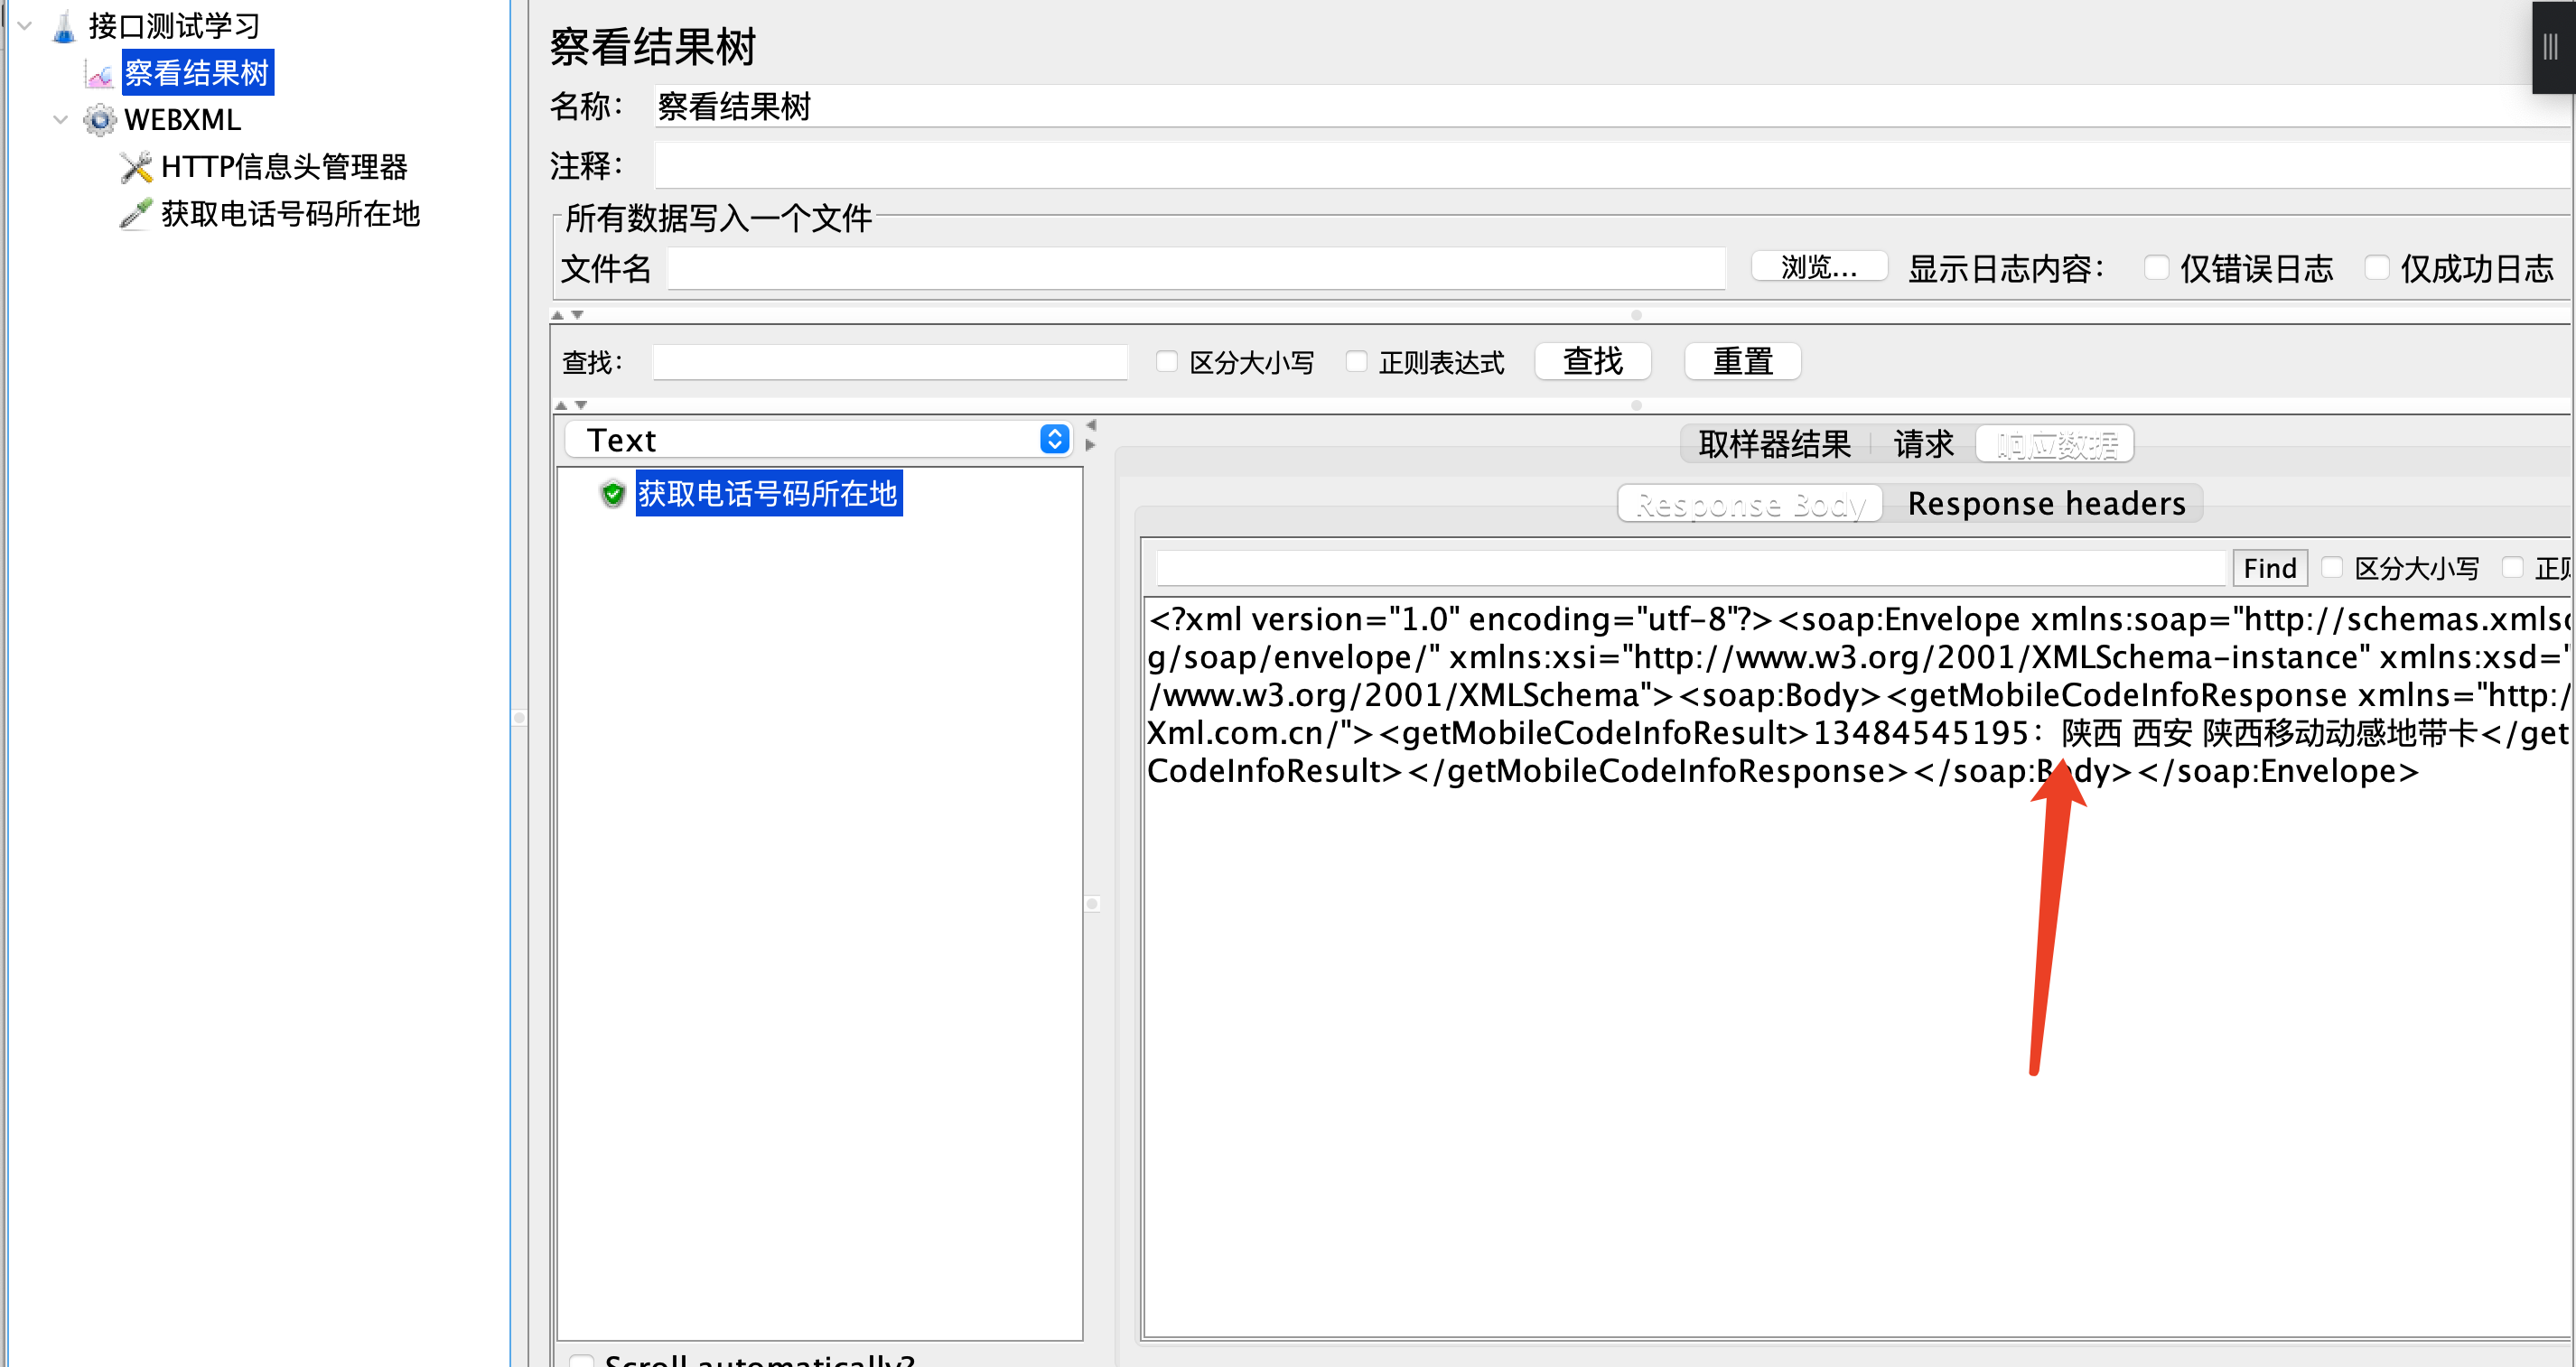
Task: Click the 文件名 input field
Action: [x=1196, y=269]
